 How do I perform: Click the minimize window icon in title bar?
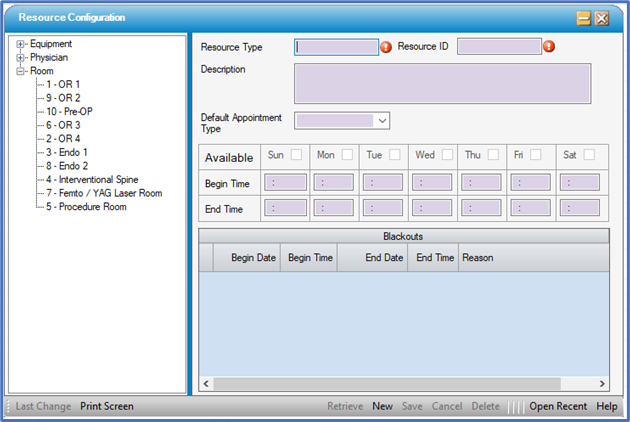[x=583, y=18]
